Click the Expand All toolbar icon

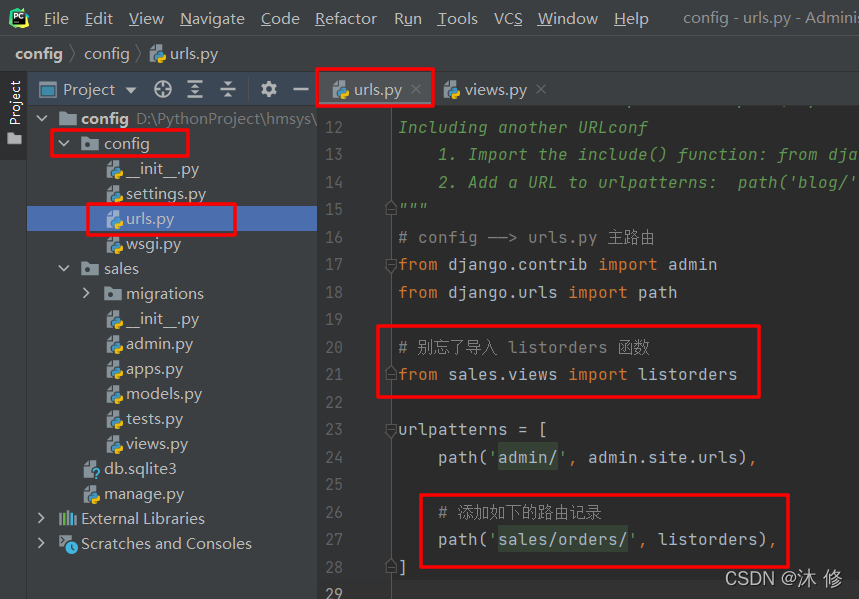[195, 89]
